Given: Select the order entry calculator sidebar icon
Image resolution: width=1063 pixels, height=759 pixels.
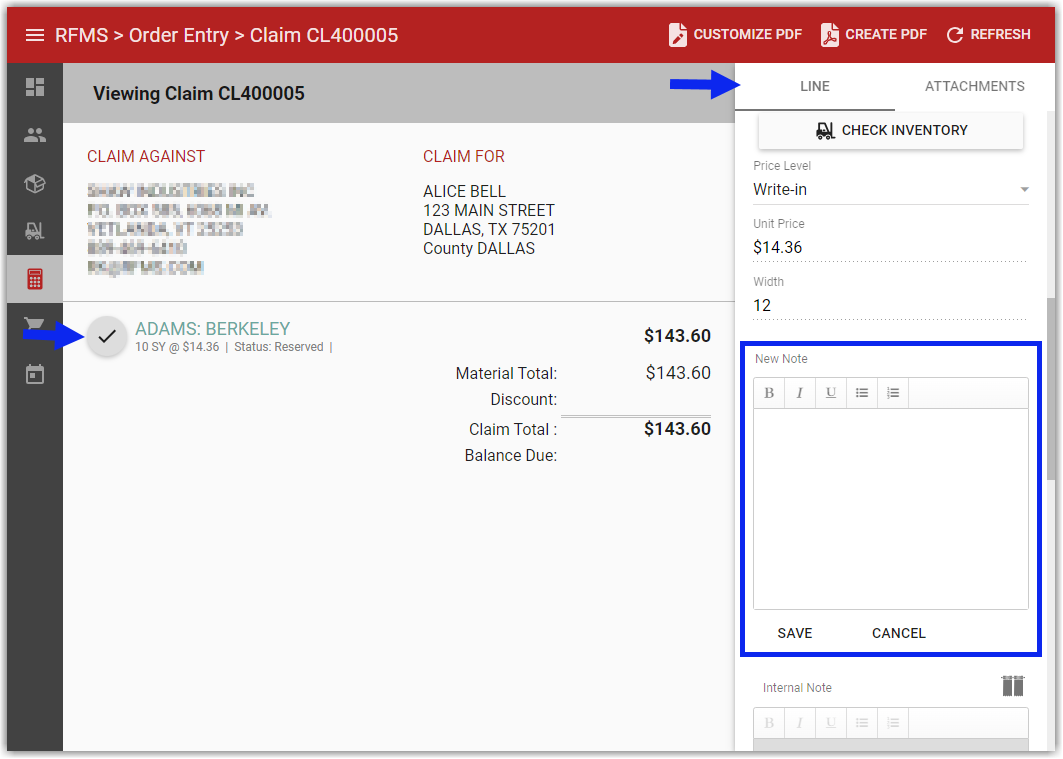Looking at the screenshot, I should click(x=35, y=279).
